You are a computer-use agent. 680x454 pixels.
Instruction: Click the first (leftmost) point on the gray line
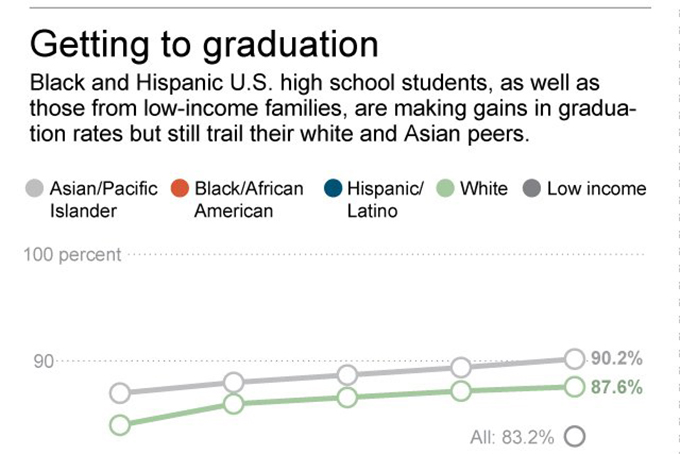point(120,393)
